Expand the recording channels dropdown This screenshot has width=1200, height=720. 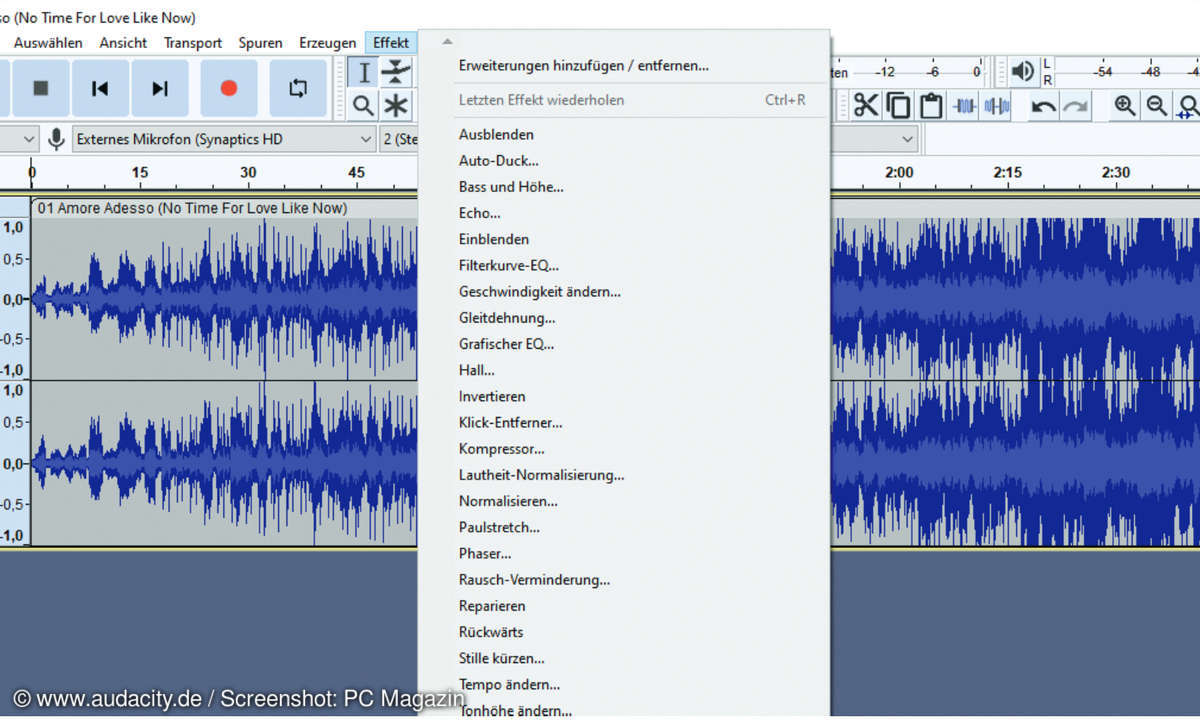coord(400,139)
